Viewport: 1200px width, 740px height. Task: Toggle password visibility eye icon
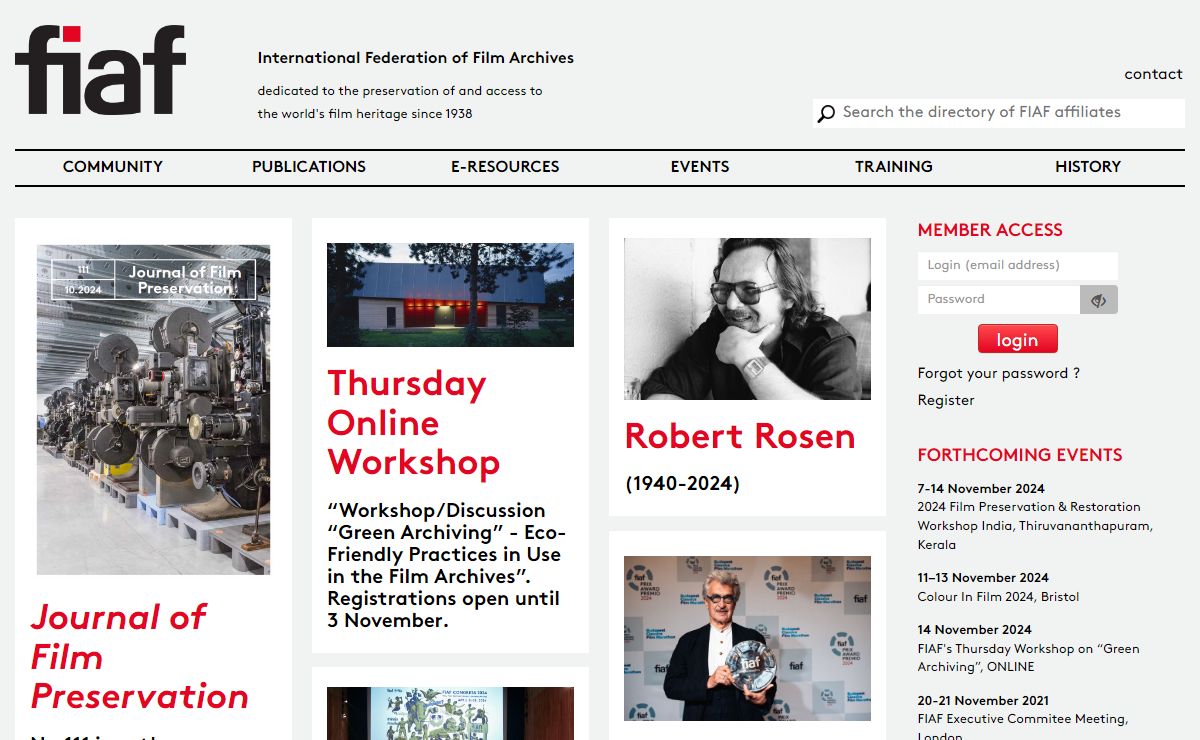tap(1099, 300)
